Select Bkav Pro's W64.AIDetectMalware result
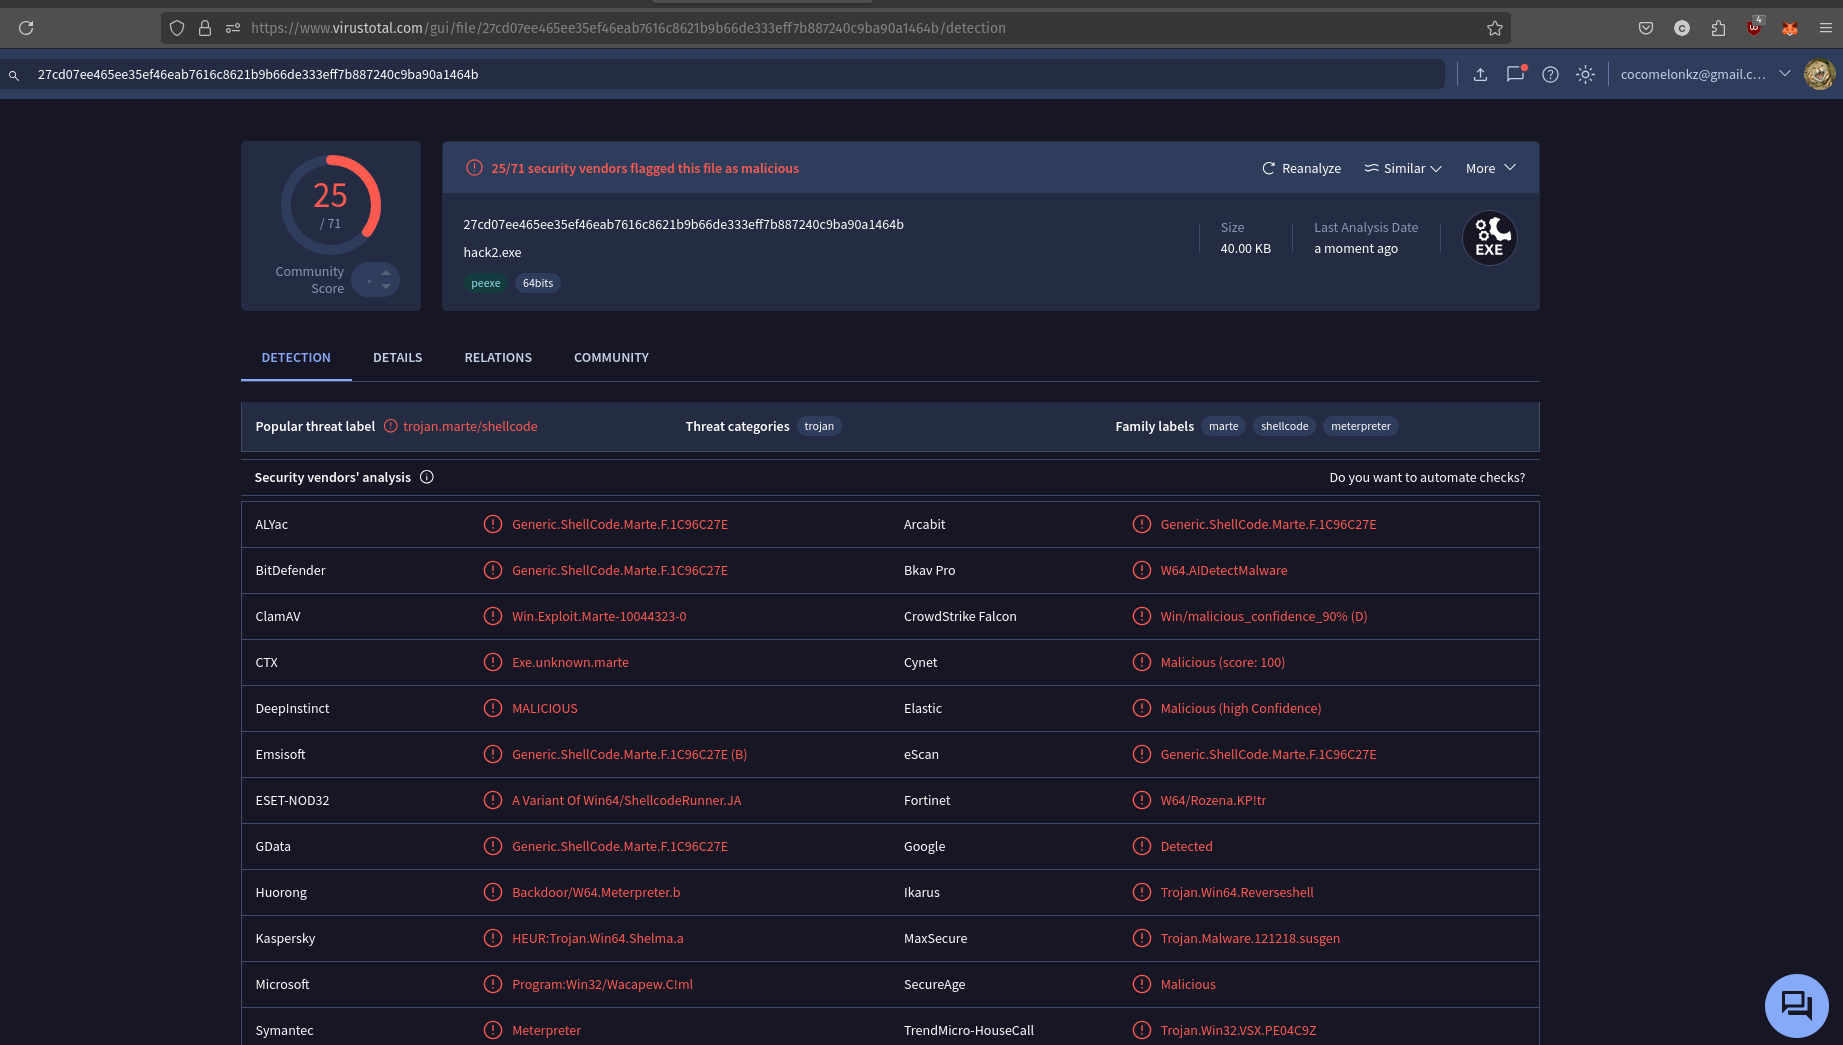Screen dimensions: 1843x1045 1224,570
